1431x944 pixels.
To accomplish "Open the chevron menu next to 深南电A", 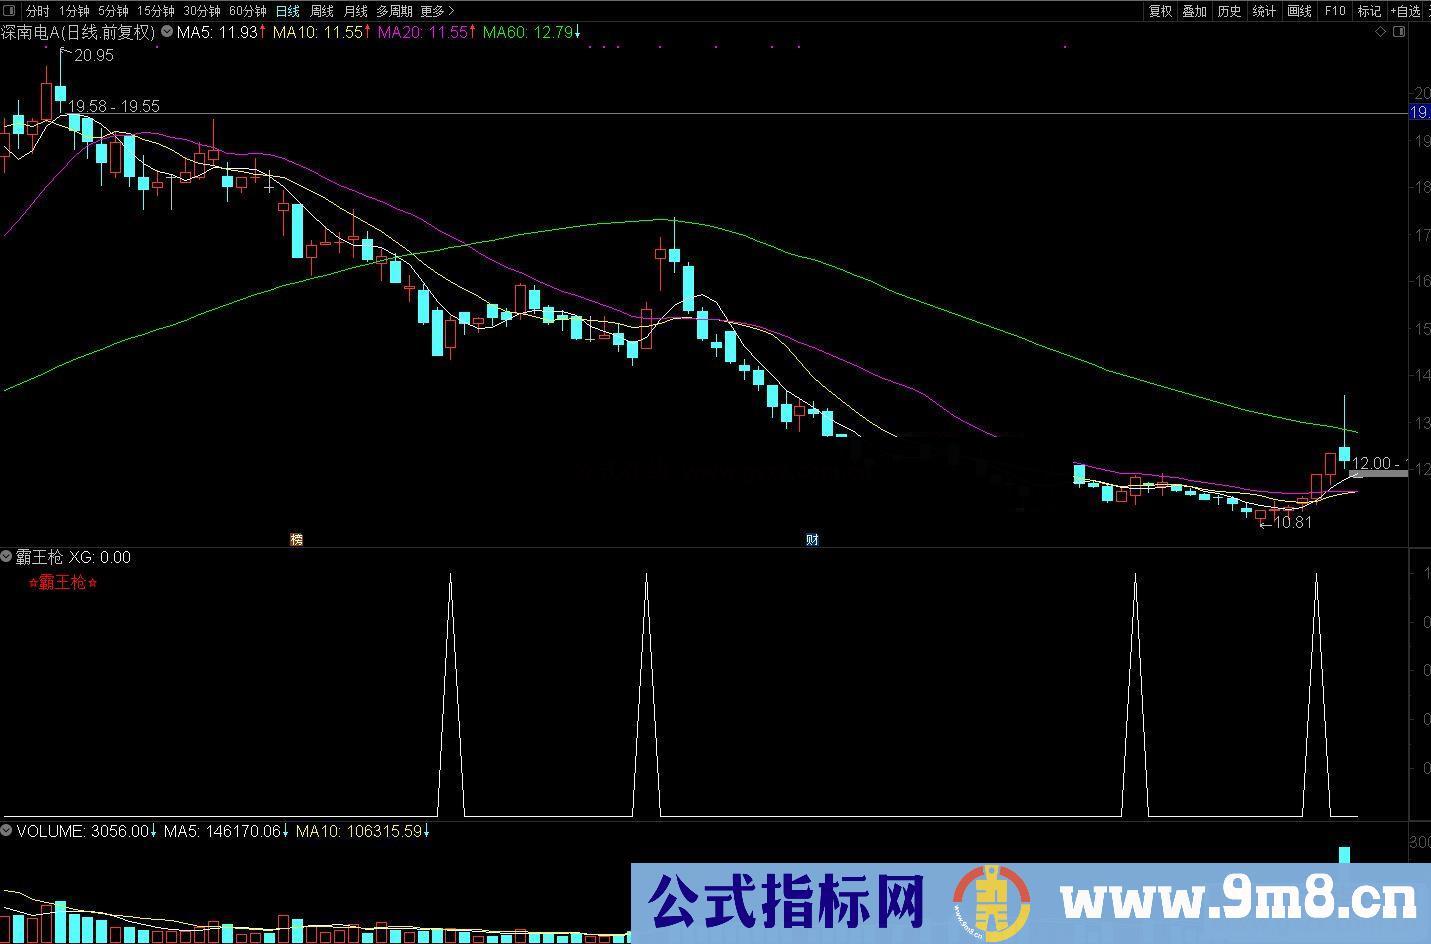I will (x=166, y=31).
